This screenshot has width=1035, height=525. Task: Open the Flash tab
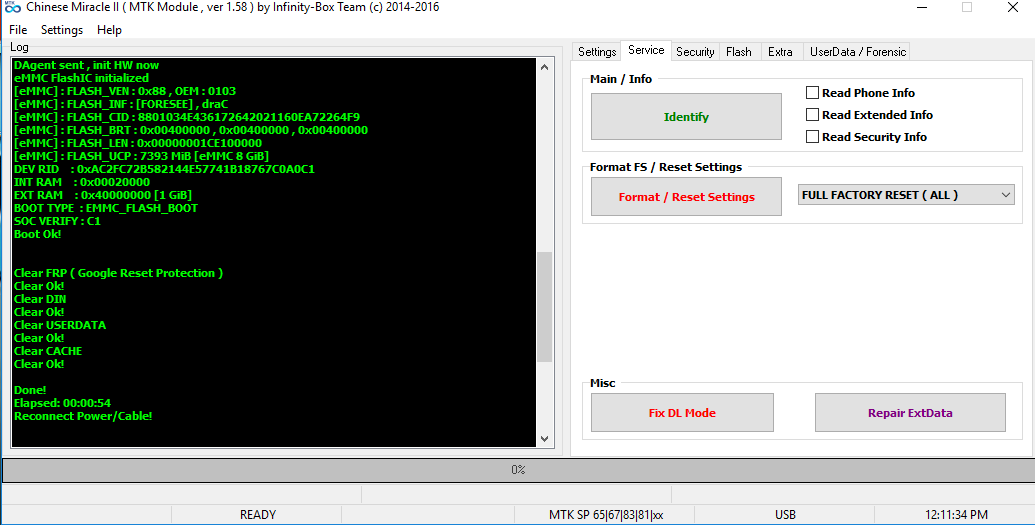[x=739, y=52]
